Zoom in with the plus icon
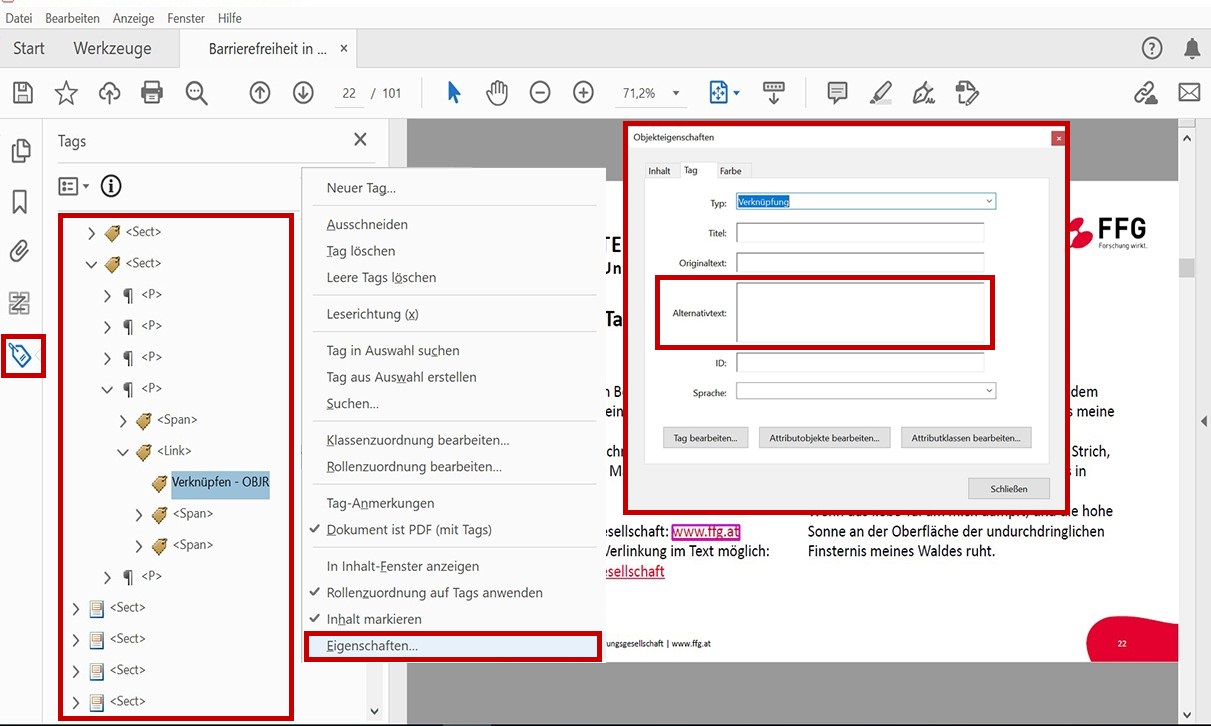The height and width of the screenshot is (726, 1211). coord(584,93)
